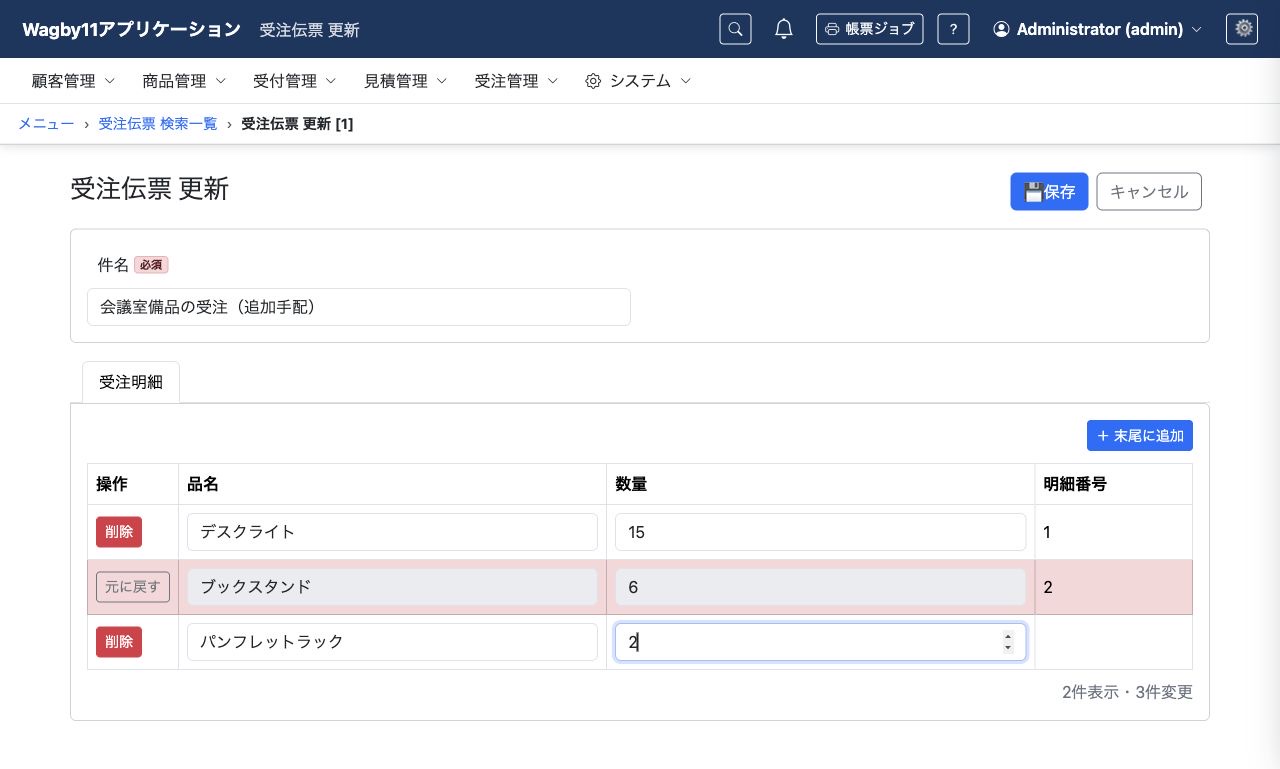
Task: Delete the デスクライト row
Action: tap(119, 532)
